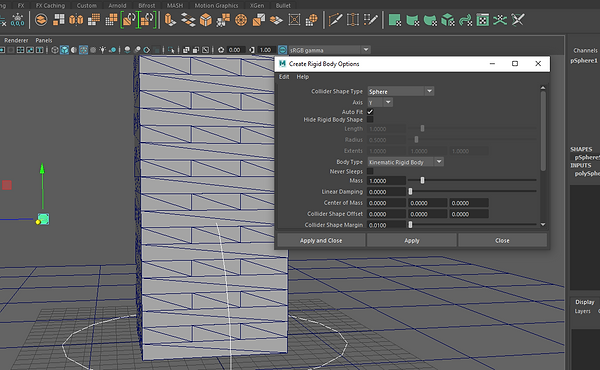The width and height of the screenshot is (600, 370).
Task: Click the green flat square UV icon
Action: tap(395, 20)
